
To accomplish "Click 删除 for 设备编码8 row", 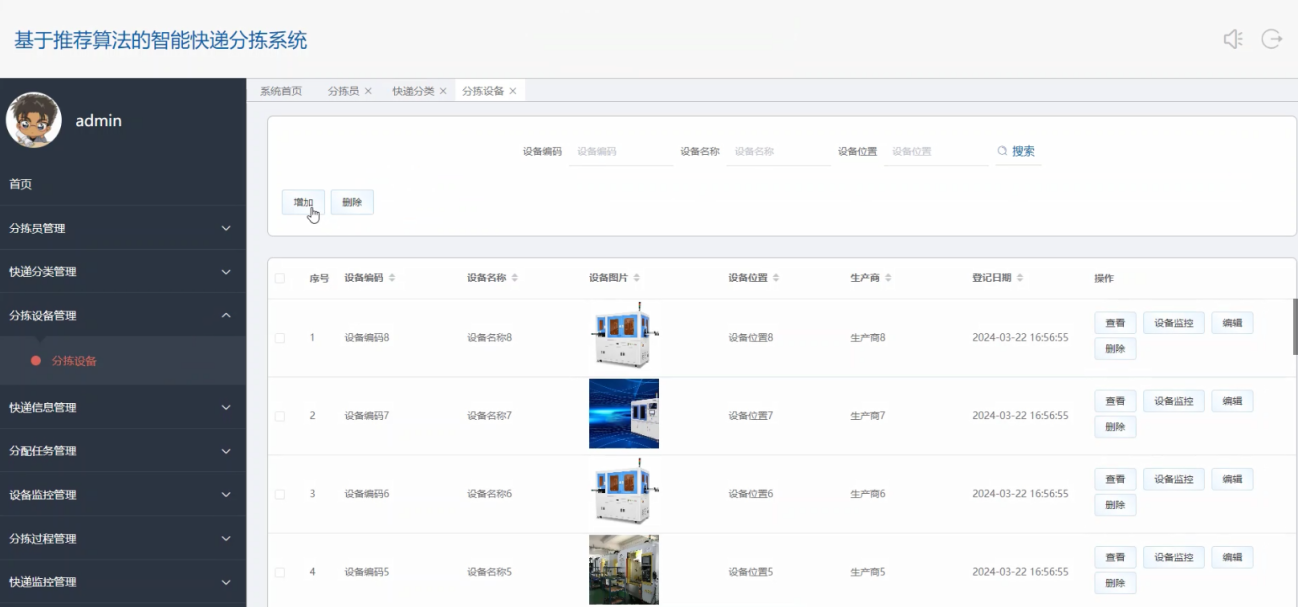I will click(x=1115, y=349).
